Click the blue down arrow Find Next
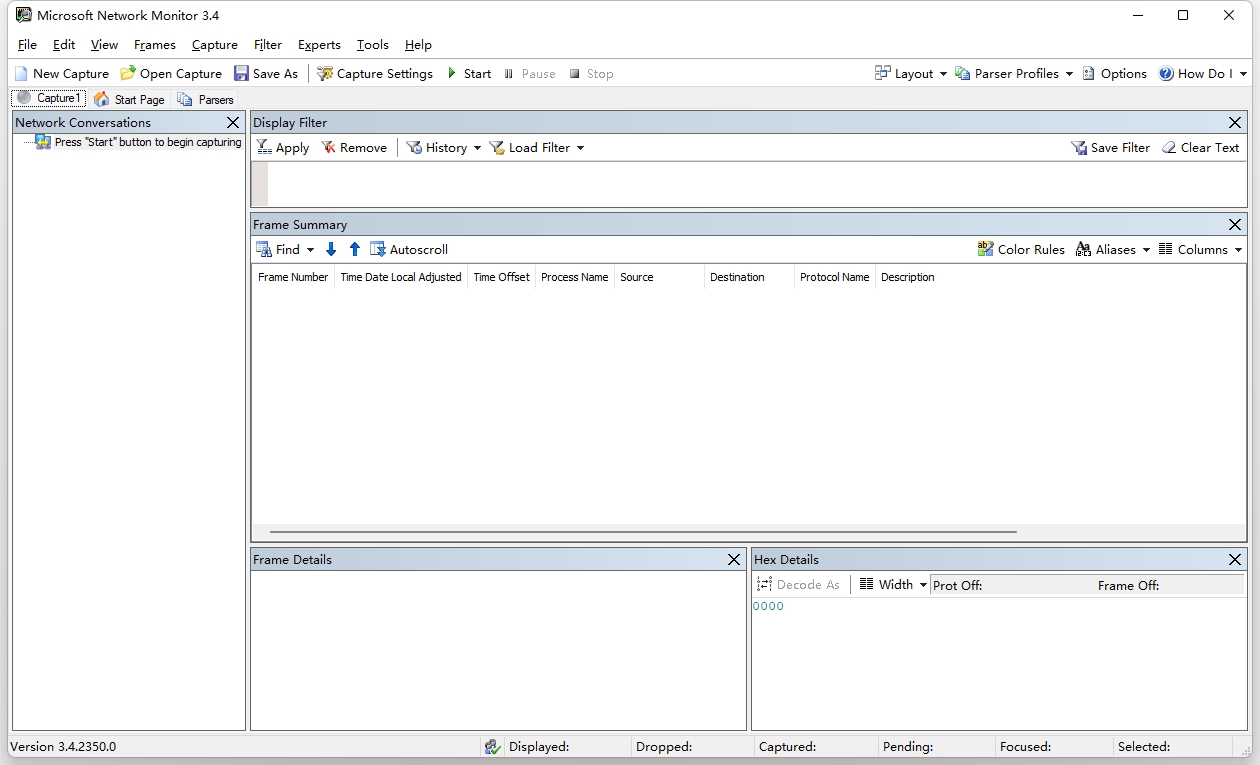The width and height of the screenshot is (1260, 765). 331,249
